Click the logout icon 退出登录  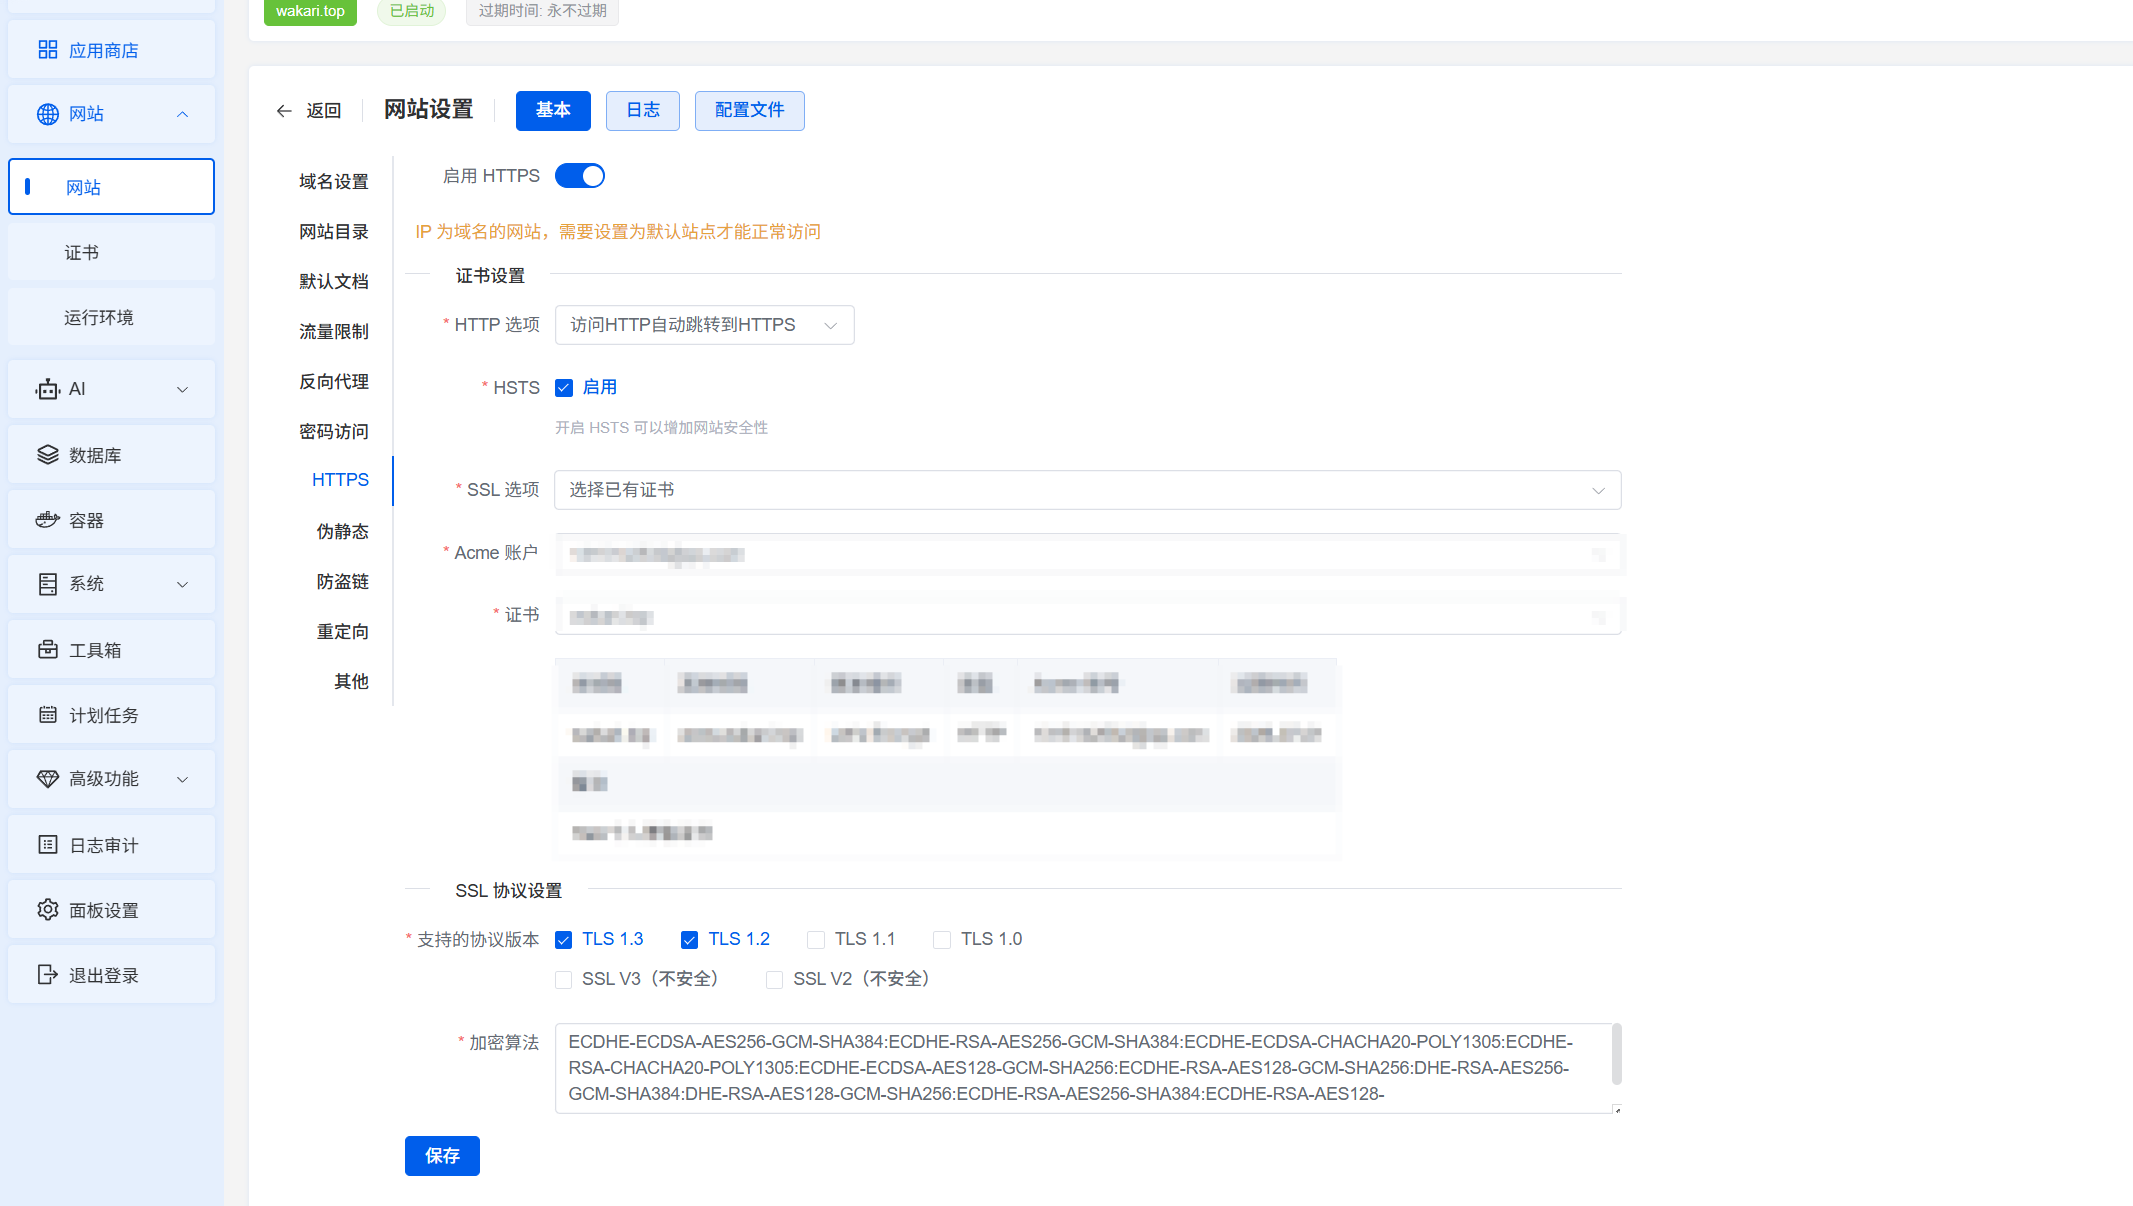pyautogui.click(x=47, y=975)
